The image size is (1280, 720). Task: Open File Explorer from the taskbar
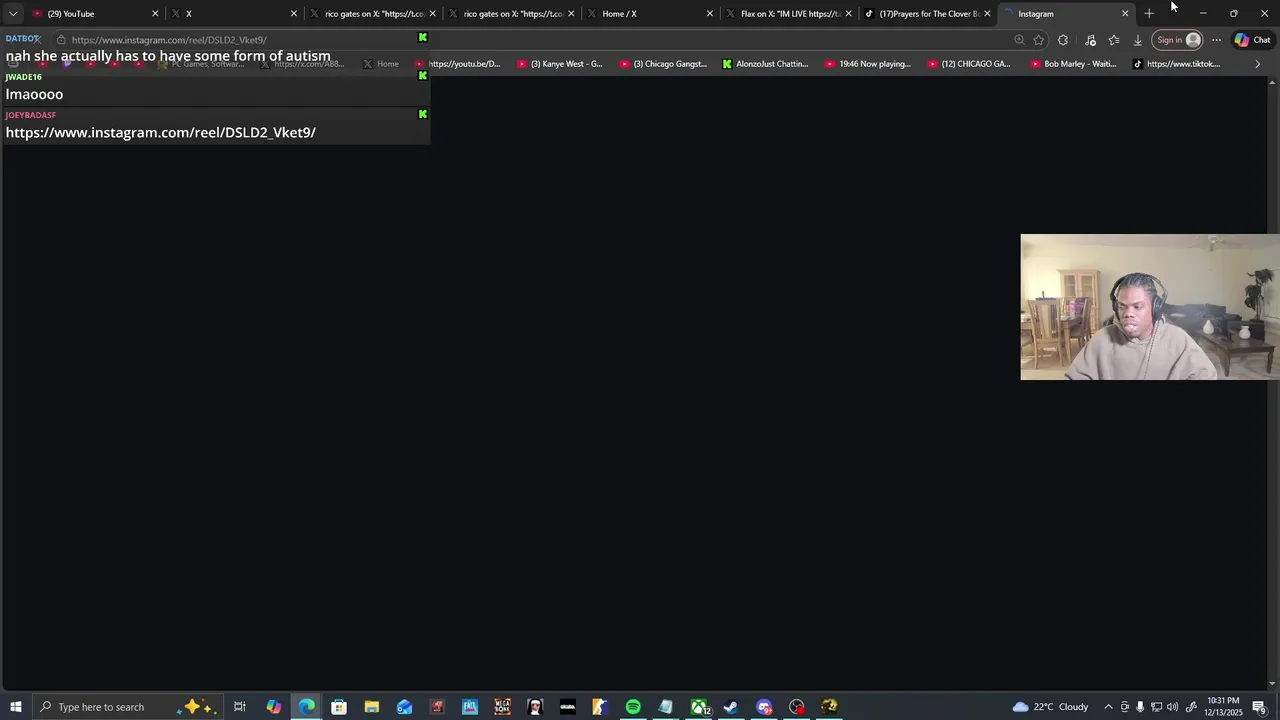(371, 707)
